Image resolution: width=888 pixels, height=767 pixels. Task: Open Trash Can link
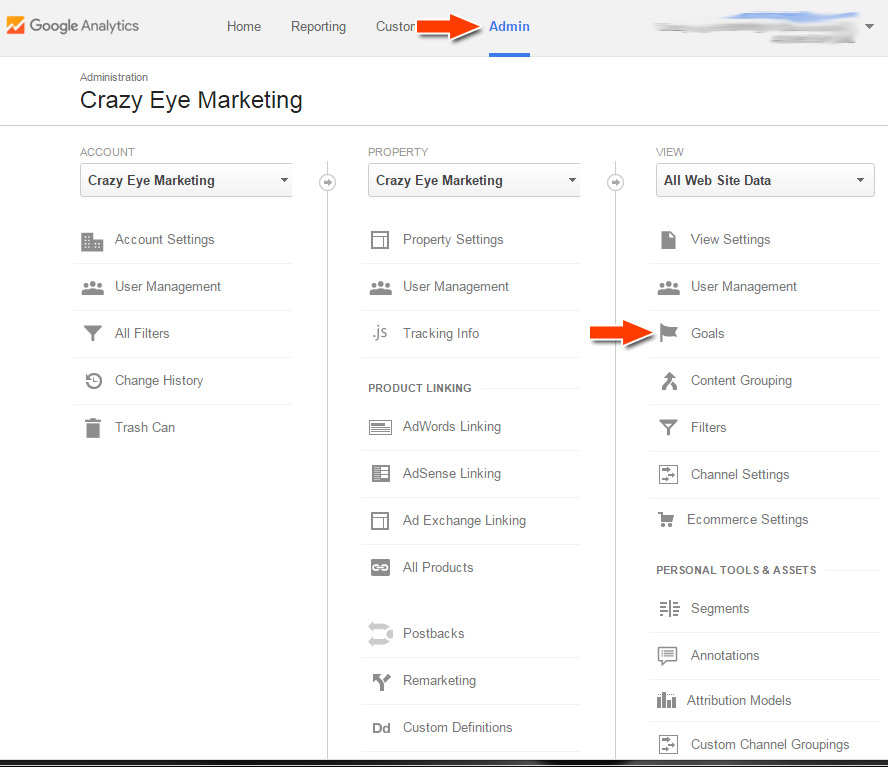point(145,427)
